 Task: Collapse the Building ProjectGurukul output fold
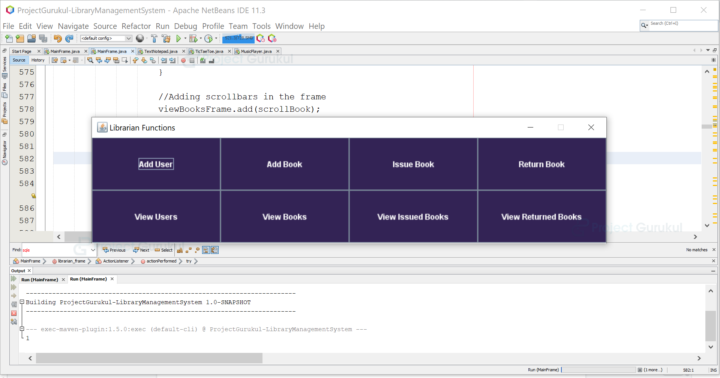coord(22,302)
